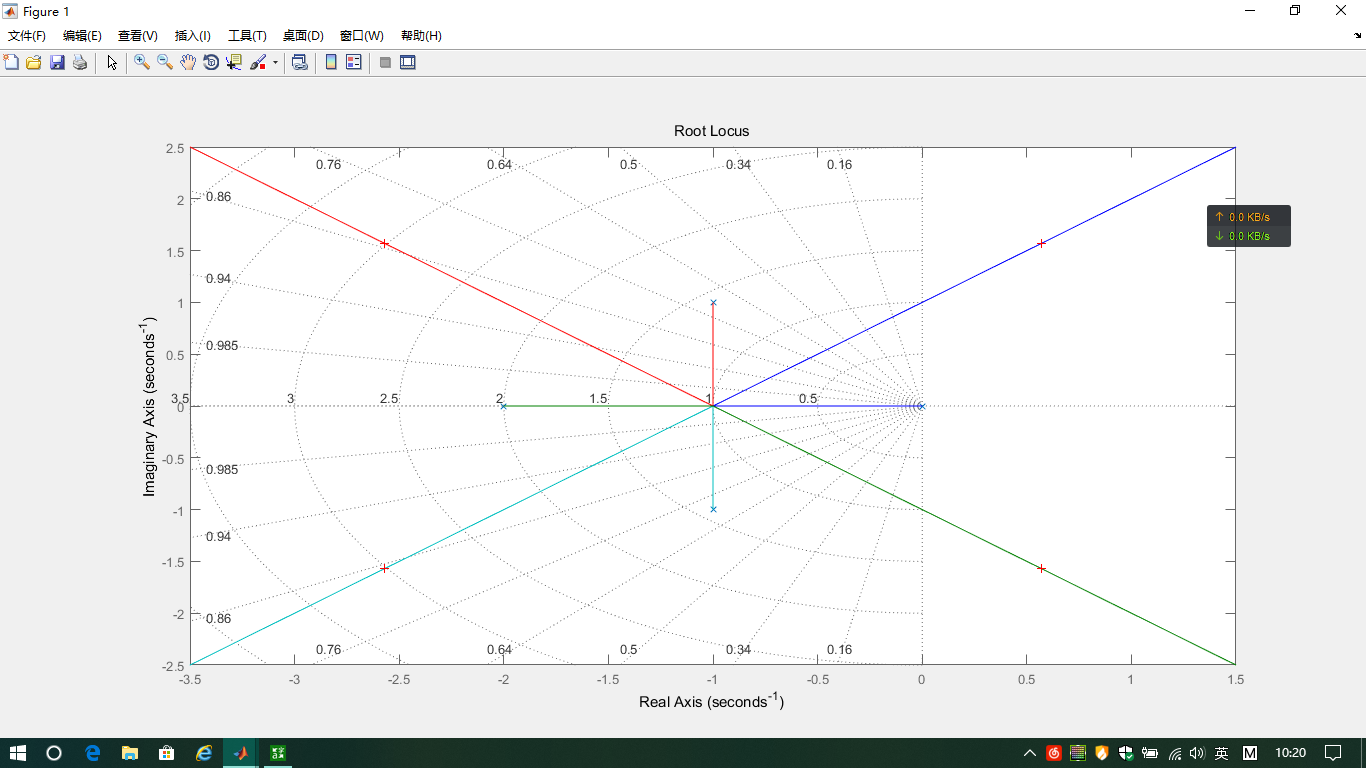Click the red plus marker on the red branch
This screenshot has width=1366, height=768.
point(384,243)
